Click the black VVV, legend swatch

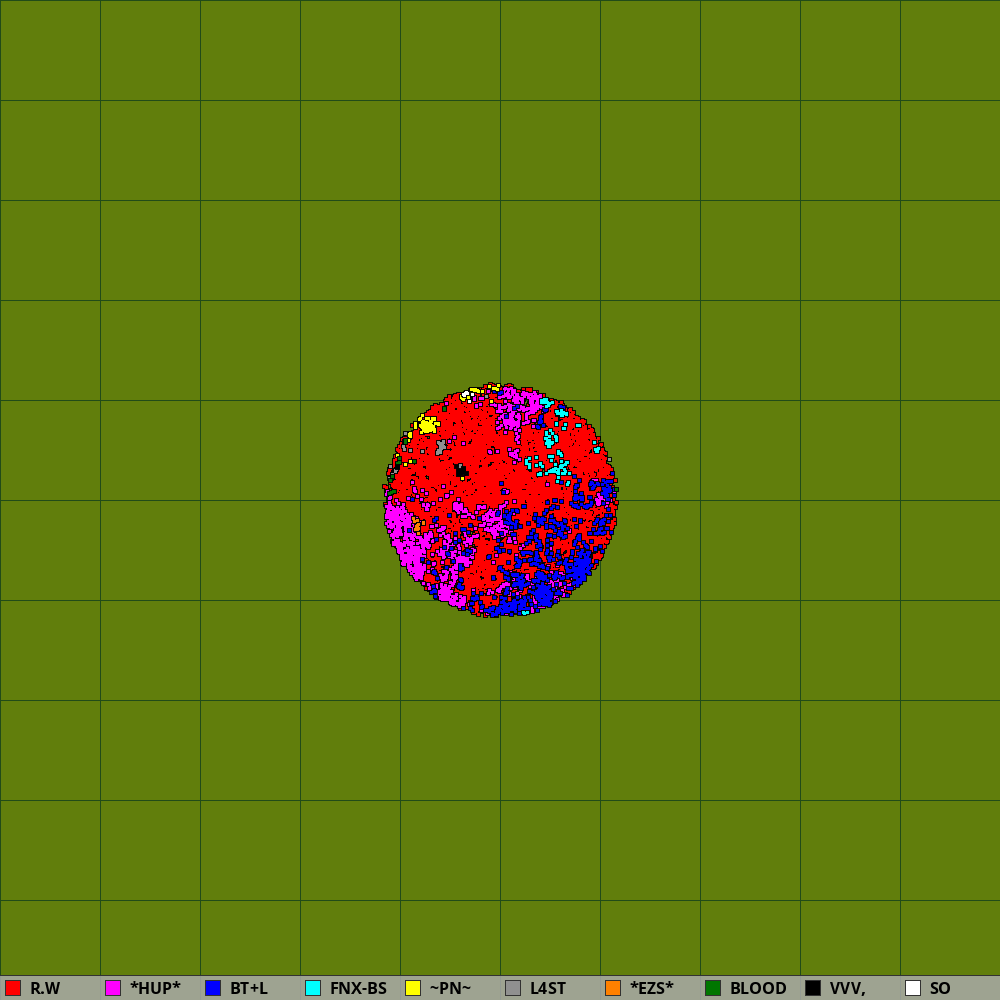(813, 988)
